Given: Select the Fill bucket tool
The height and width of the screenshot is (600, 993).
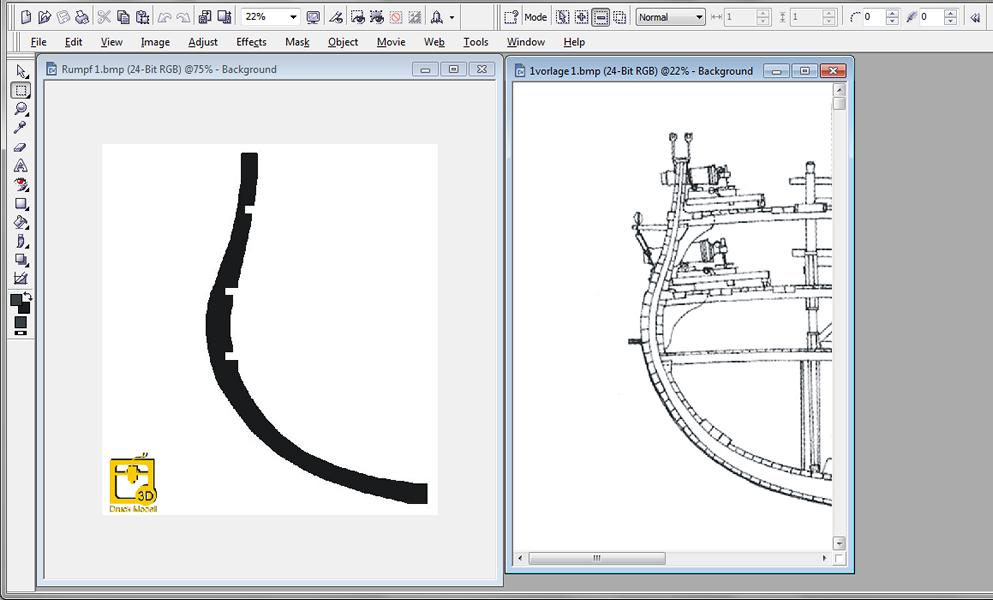Looking at the screenshot, I should point(20,223).
